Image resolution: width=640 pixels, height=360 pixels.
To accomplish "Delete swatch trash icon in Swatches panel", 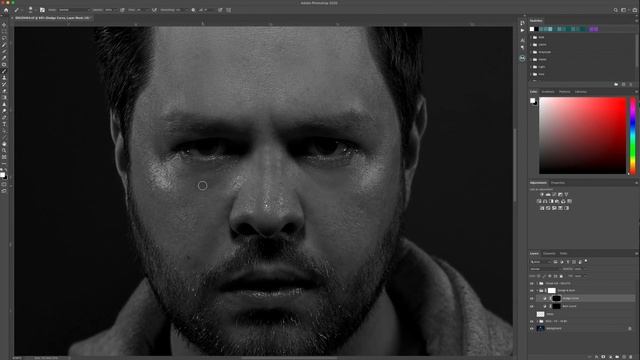I will point(631,84).
